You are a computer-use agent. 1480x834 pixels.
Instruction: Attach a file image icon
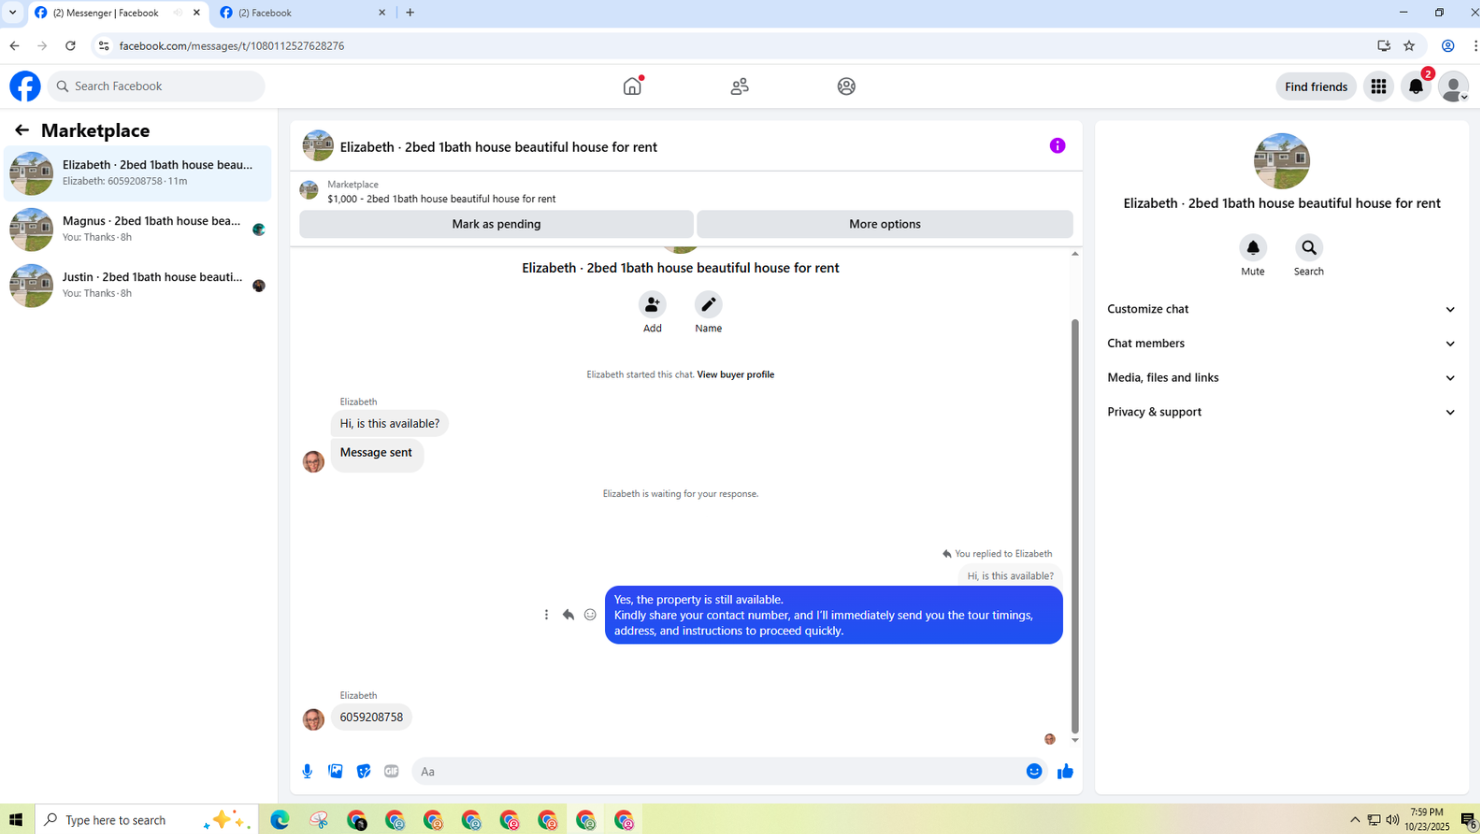[335, 771]
